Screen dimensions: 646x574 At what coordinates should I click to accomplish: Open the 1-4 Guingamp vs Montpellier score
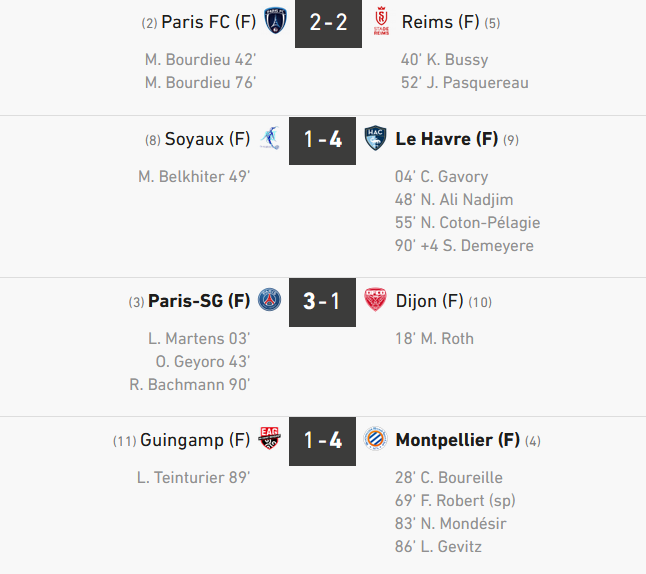(x=323, y=441)
